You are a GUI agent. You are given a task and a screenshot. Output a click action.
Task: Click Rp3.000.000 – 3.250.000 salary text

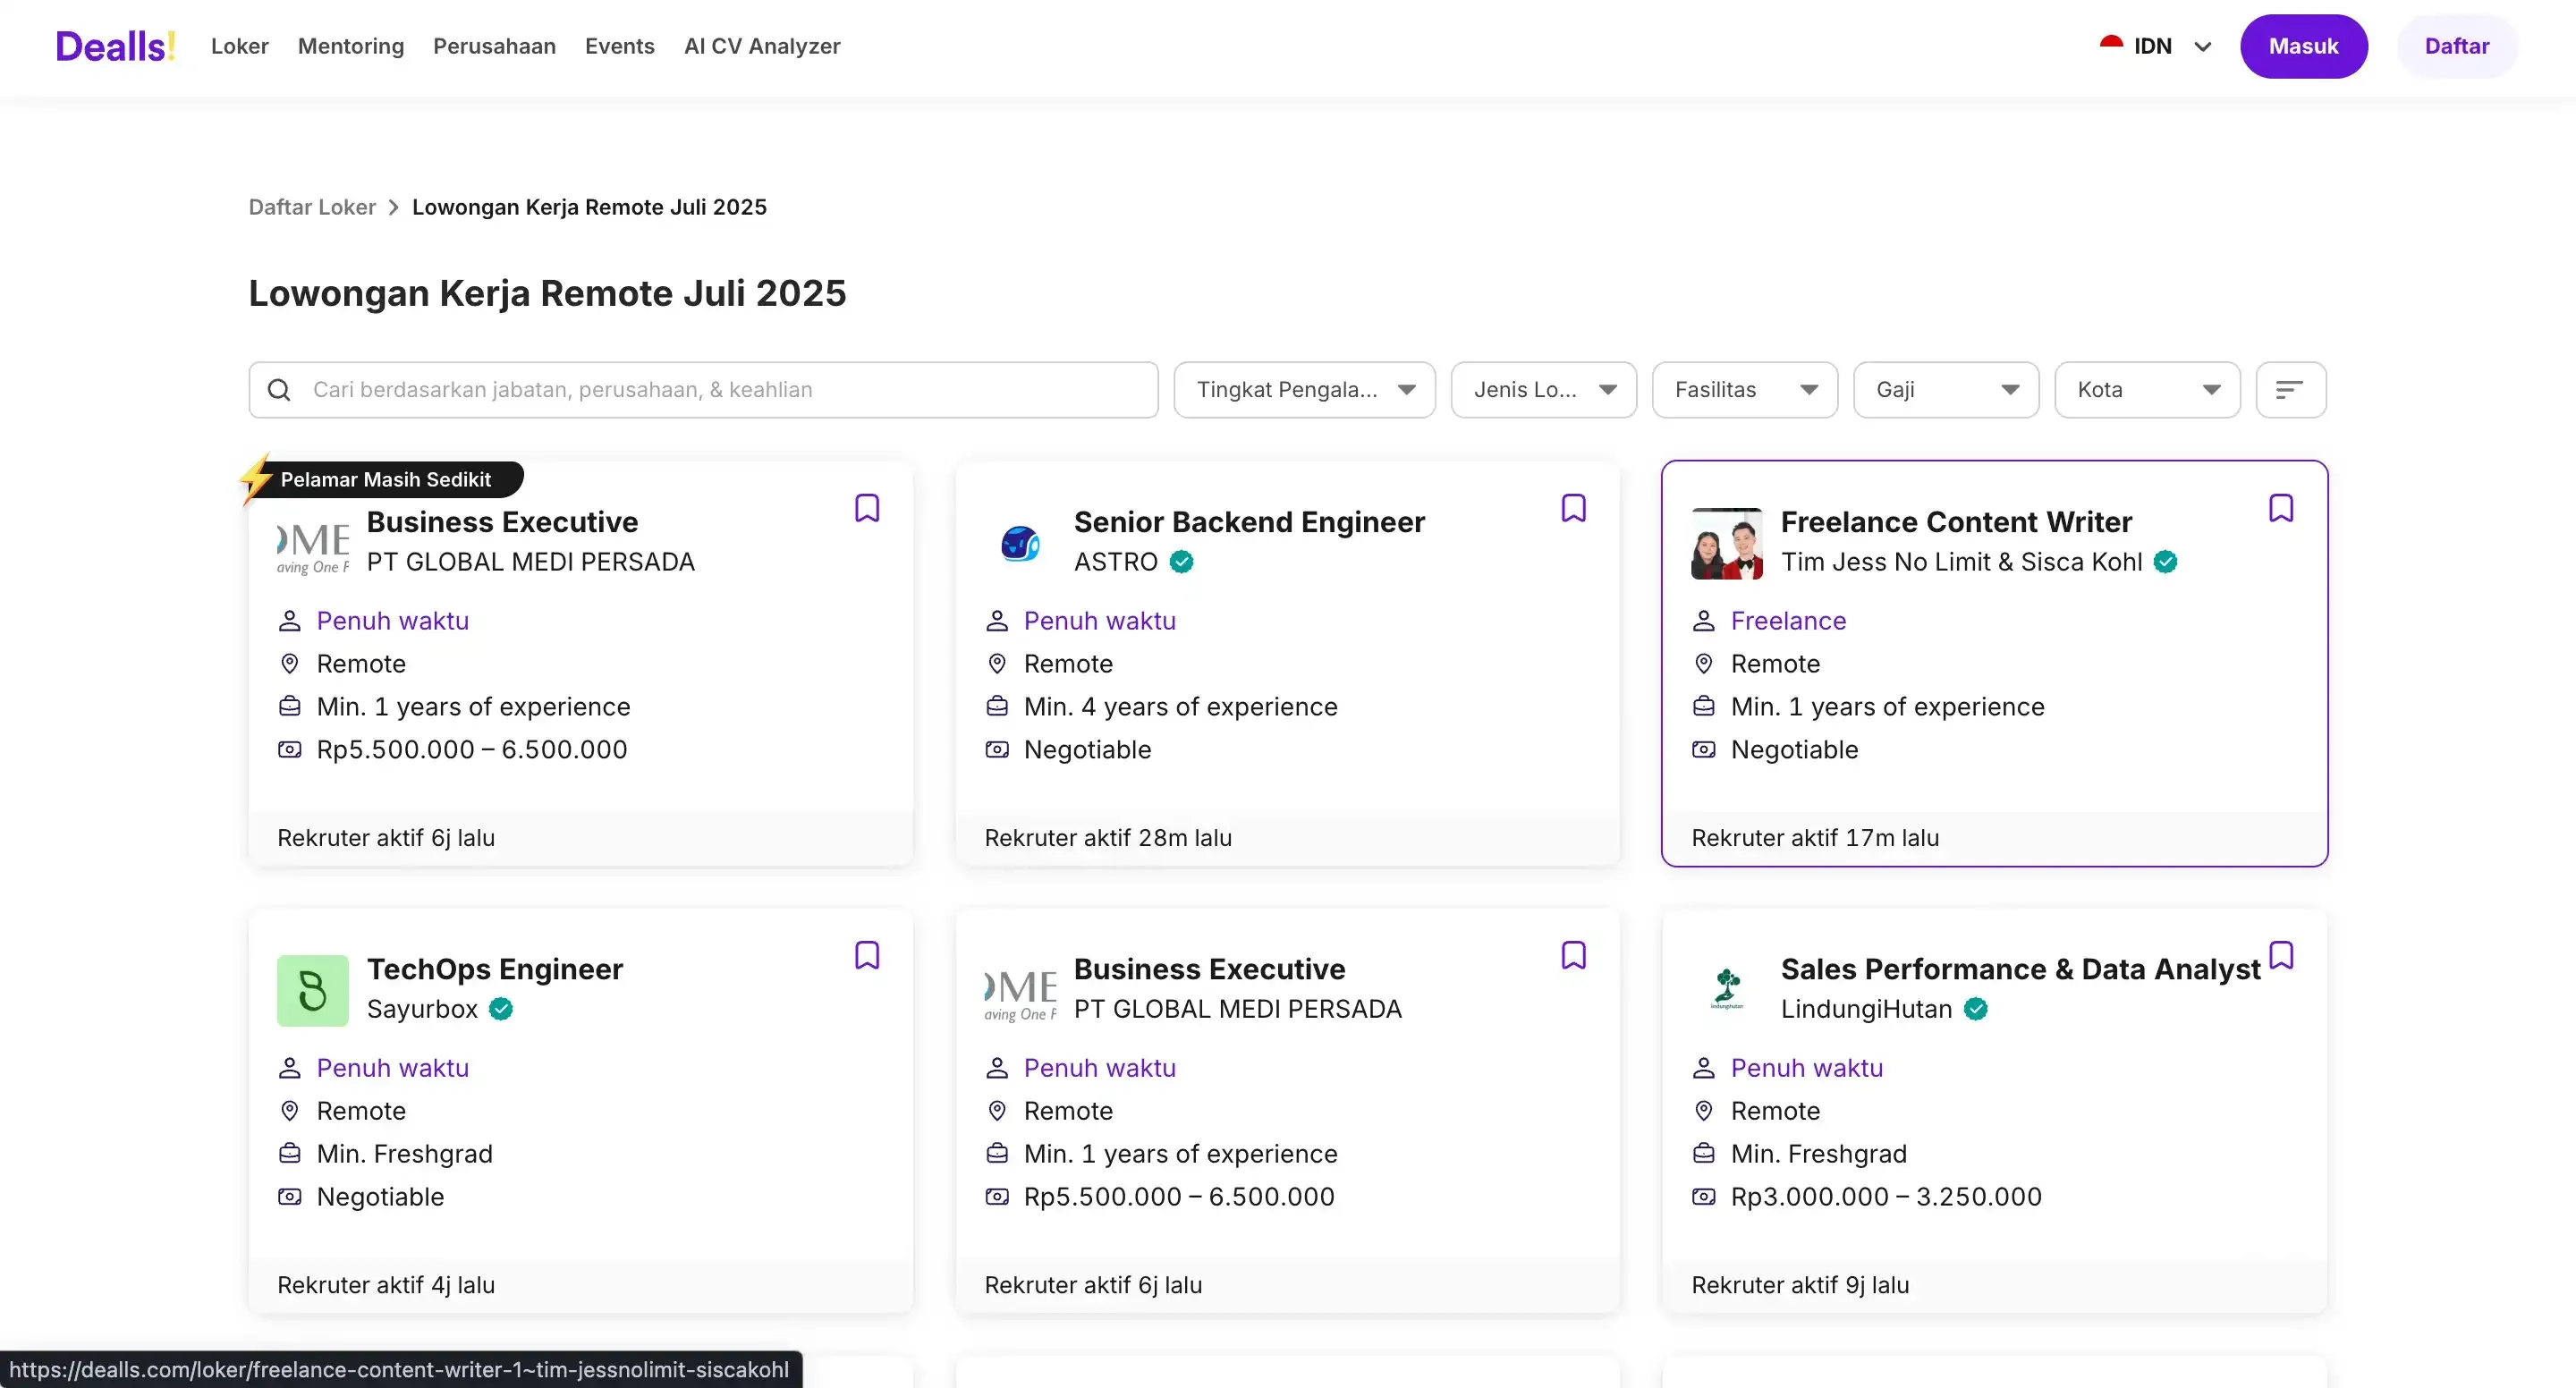1886,1197
